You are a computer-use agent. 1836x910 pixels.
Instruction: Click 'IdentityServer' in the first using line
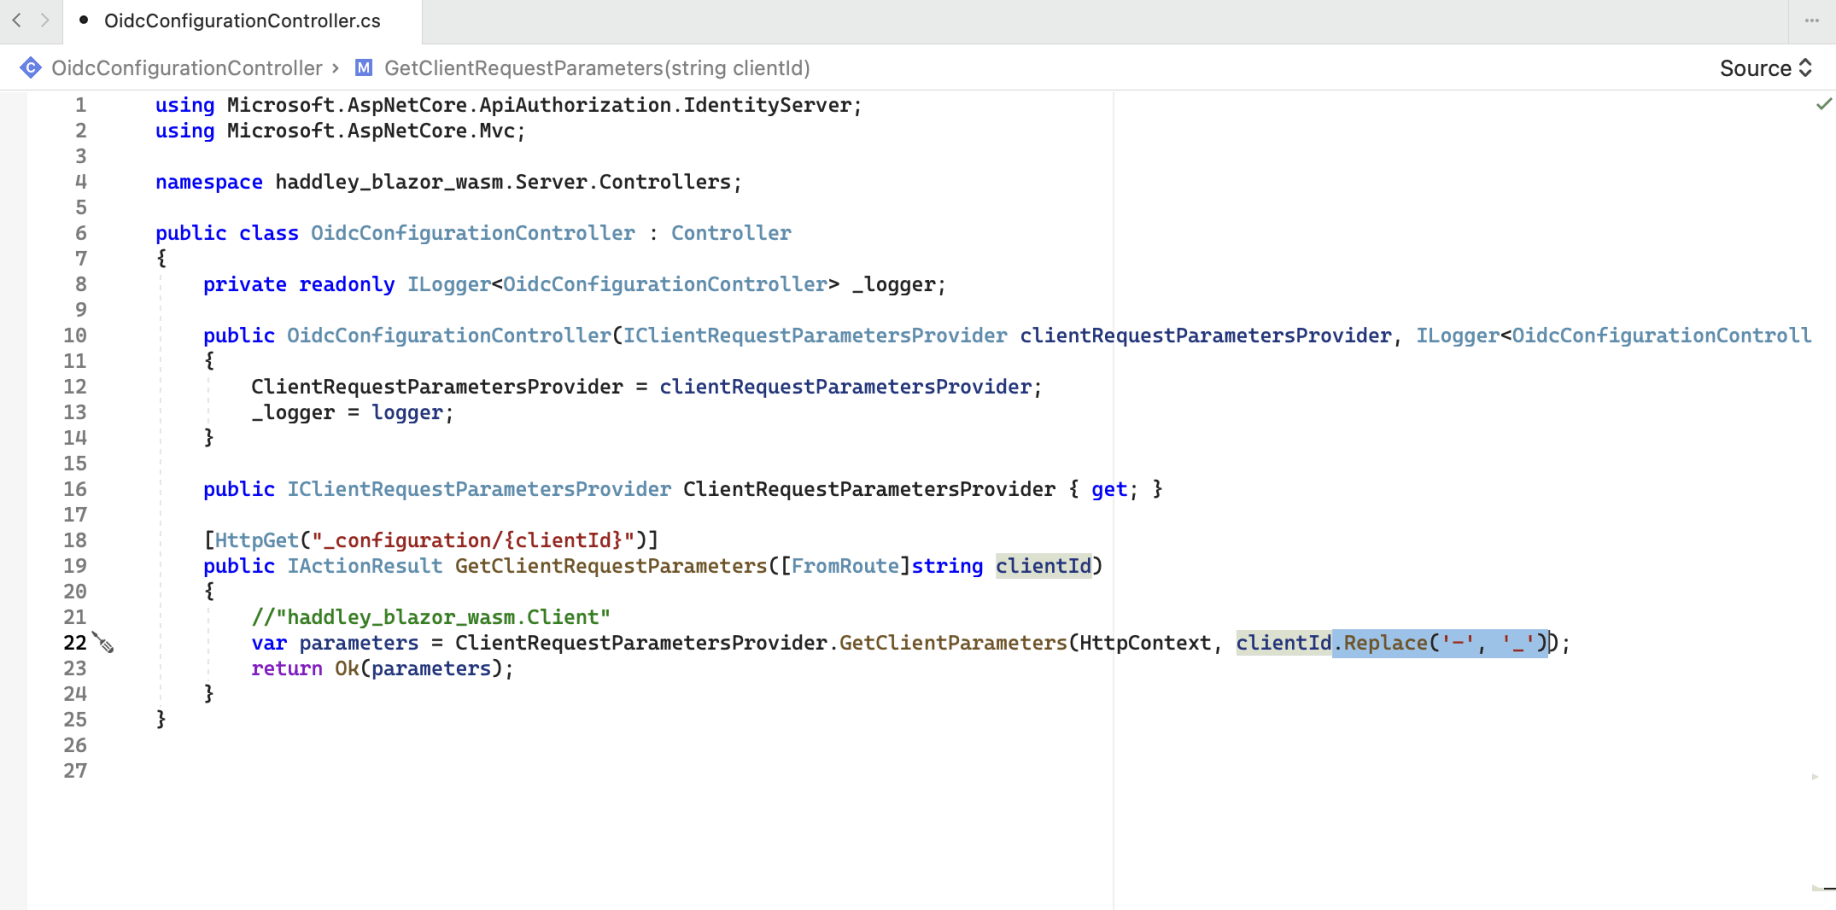[x=767, y=105]
